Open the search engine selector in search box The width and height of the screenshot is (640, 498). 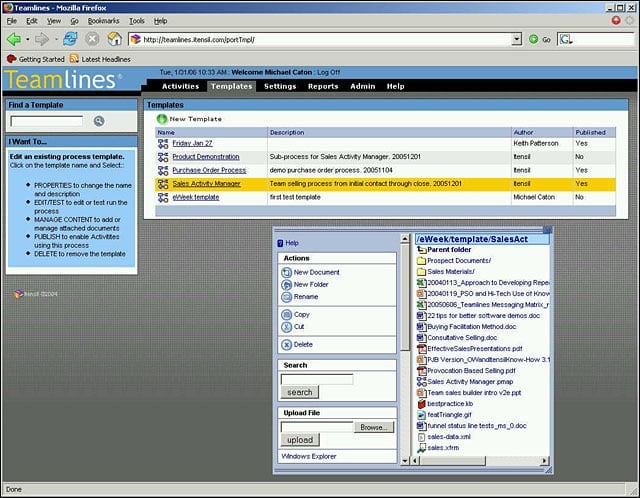pyautogui.click(x=566, y=39)
